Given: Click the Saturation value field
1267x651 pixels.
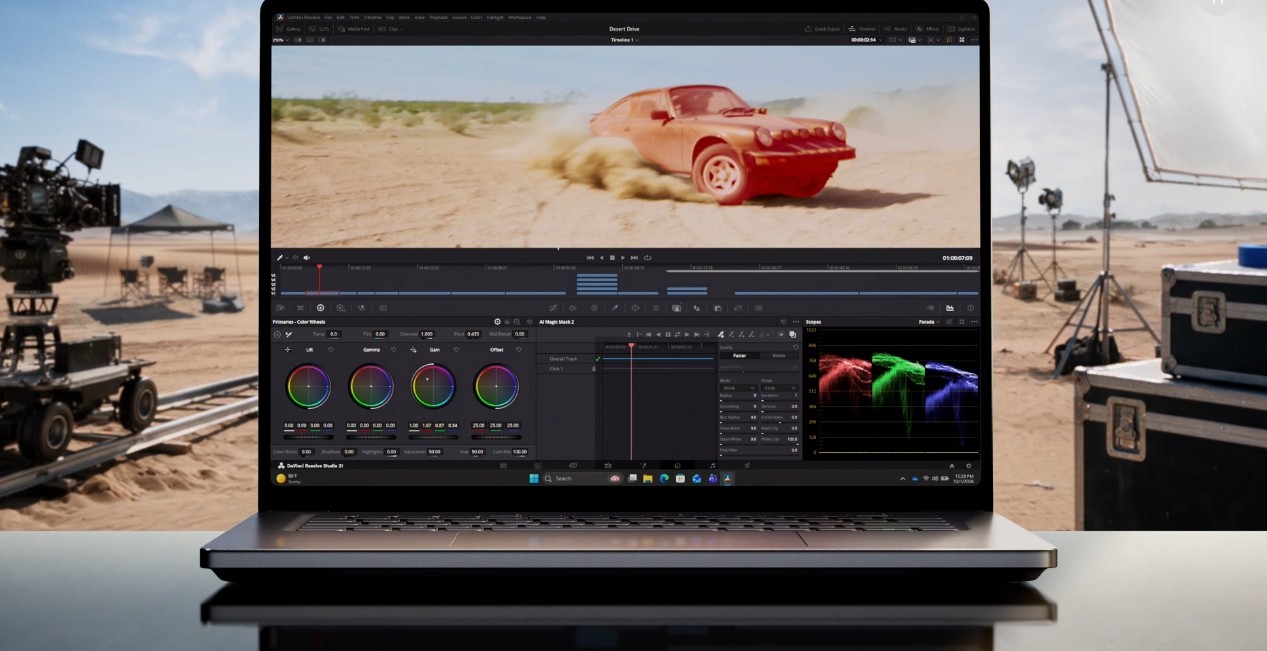Looking at the screenshot, I should 434,451.
